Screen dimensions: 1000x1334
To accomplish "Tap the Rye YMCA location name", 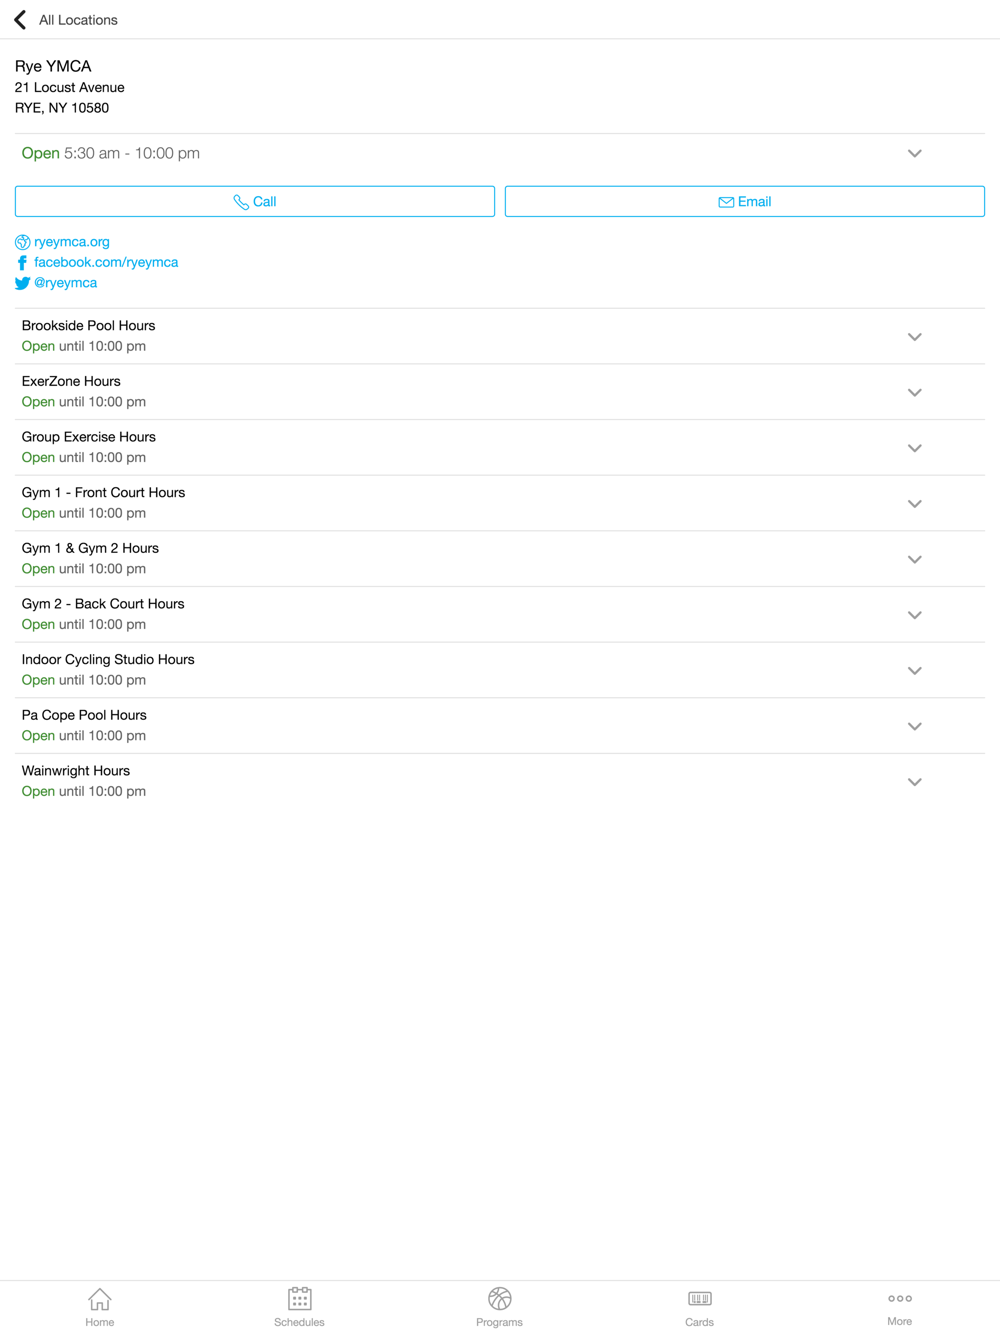I will [53, 66].
